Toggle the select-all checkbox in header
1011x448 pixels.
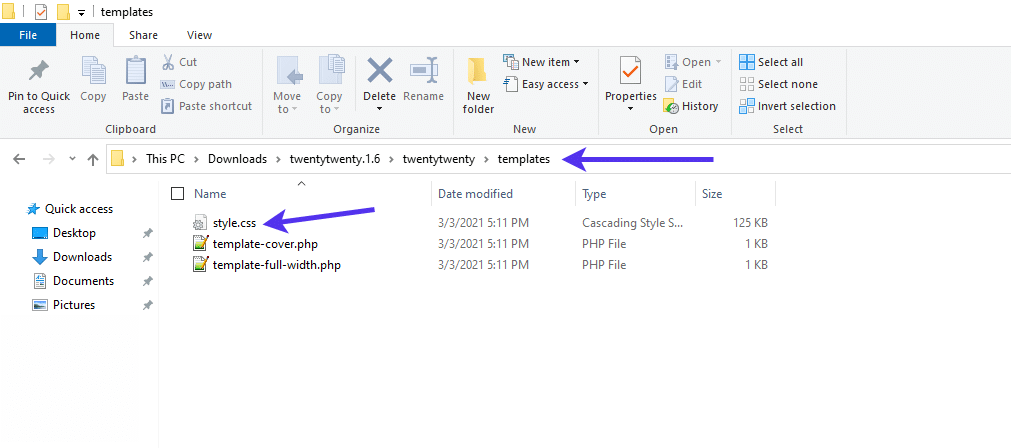coord(178,194)
